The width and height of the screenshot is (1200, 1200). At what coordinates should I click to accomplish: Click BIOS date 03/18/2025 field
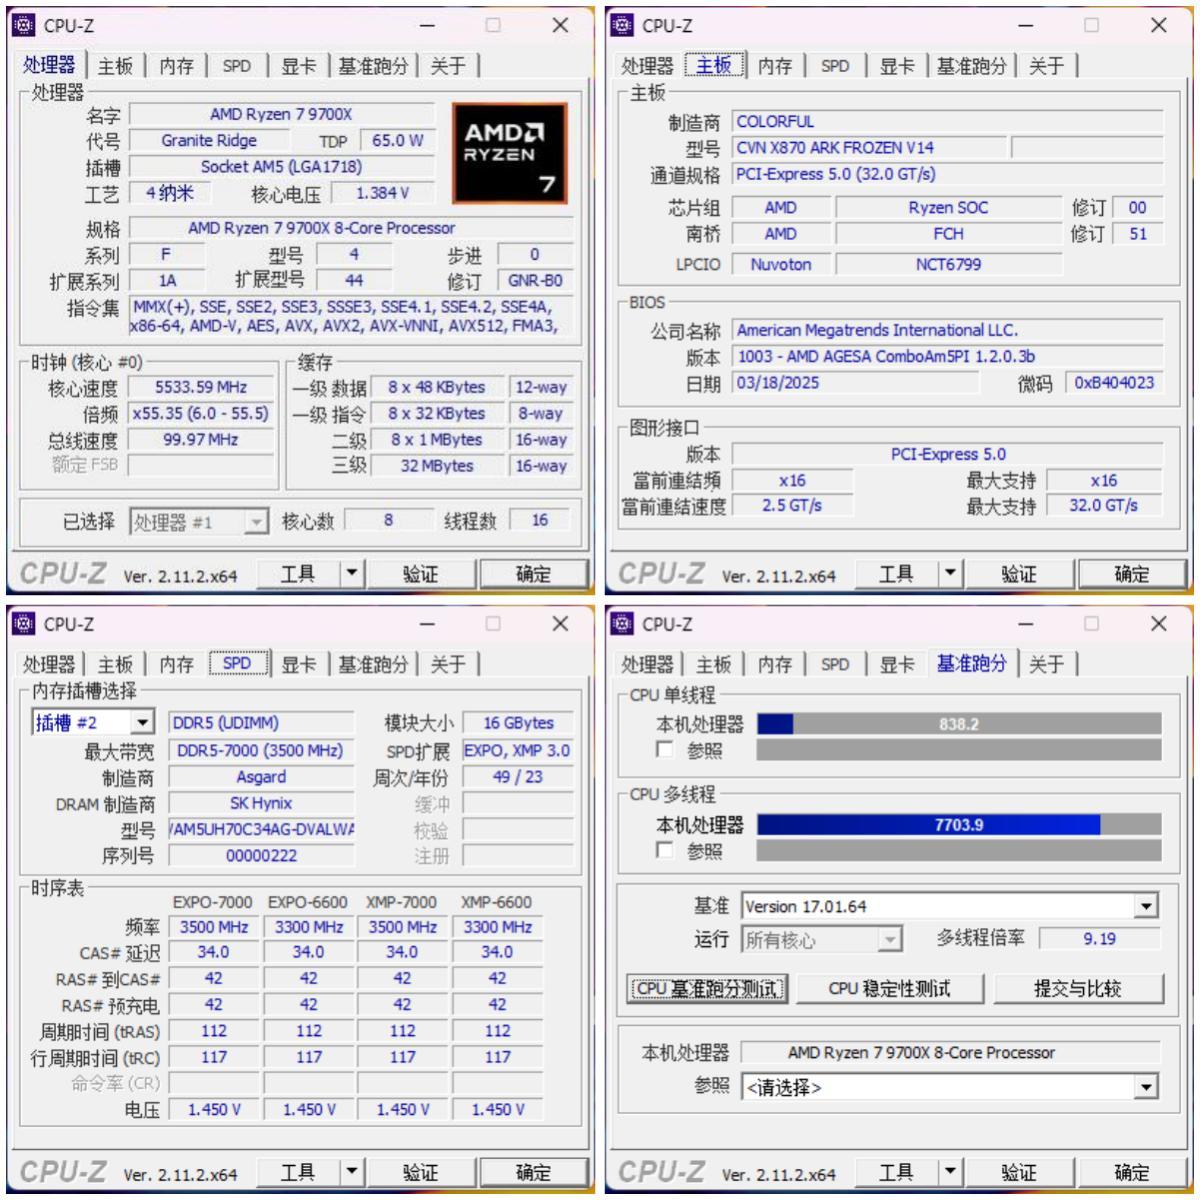coord(856,382)
